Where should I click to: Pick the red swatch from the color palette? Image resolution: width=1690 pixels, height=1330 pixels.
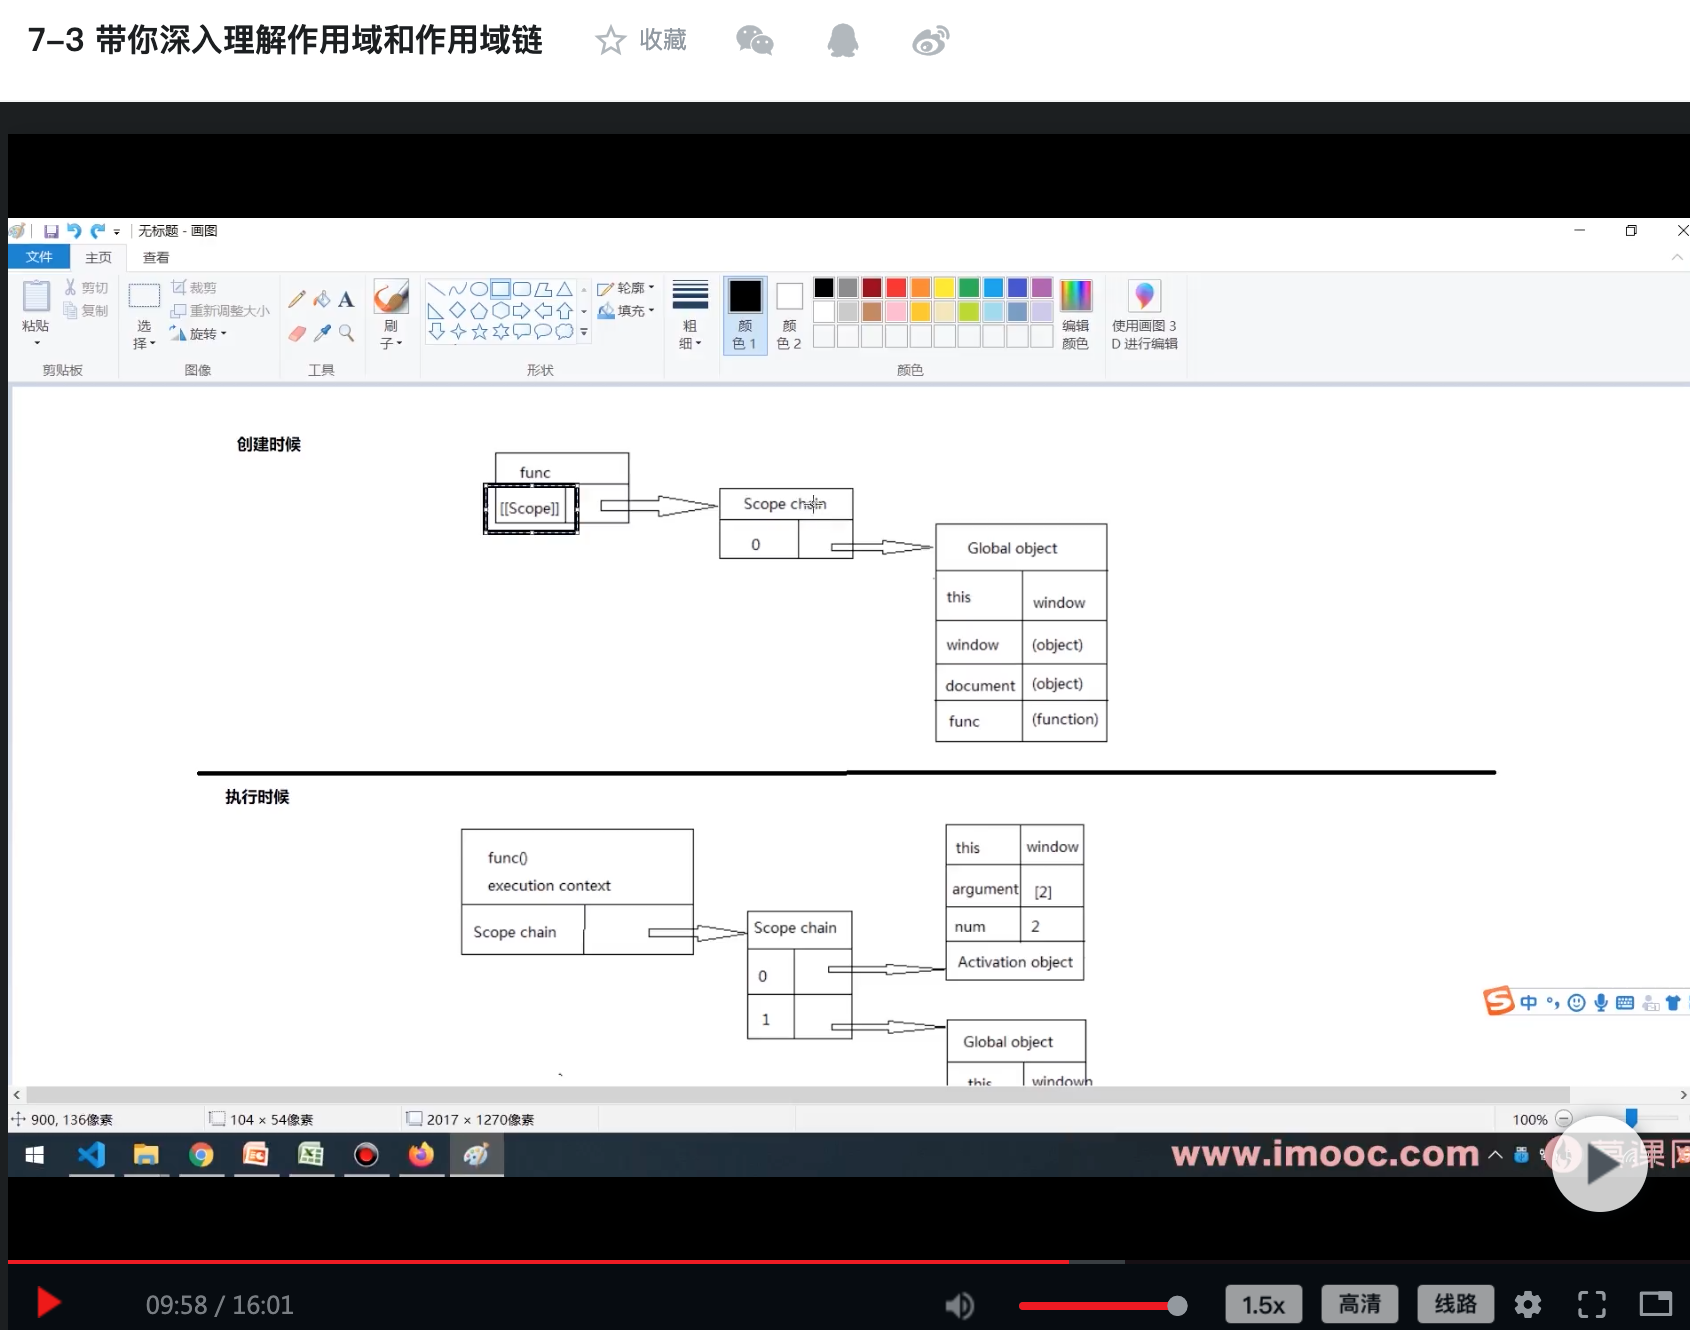pos(895,287)
